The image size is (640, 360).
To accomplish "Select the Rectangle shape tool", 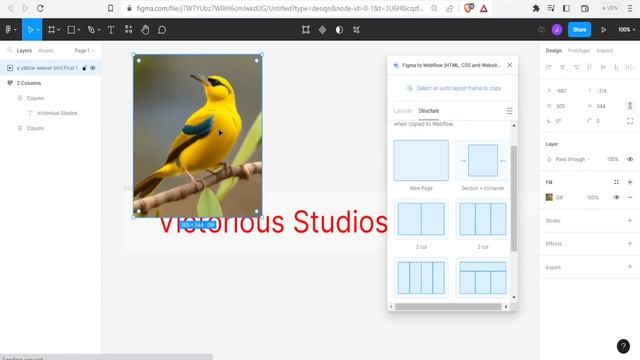I will tap(73, 29).
